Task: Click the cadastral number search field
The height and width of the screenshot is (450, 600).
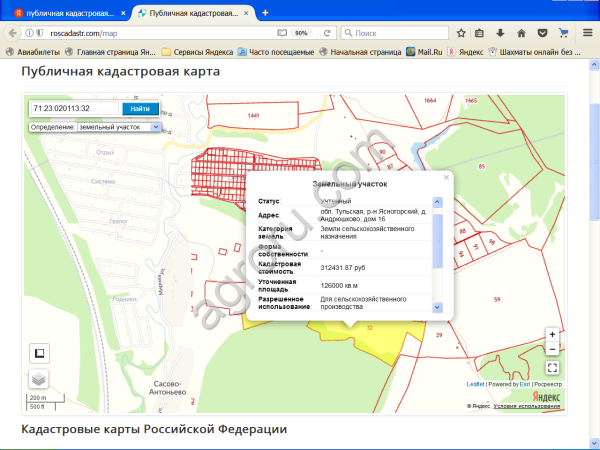Action: (x=75, y=108)
